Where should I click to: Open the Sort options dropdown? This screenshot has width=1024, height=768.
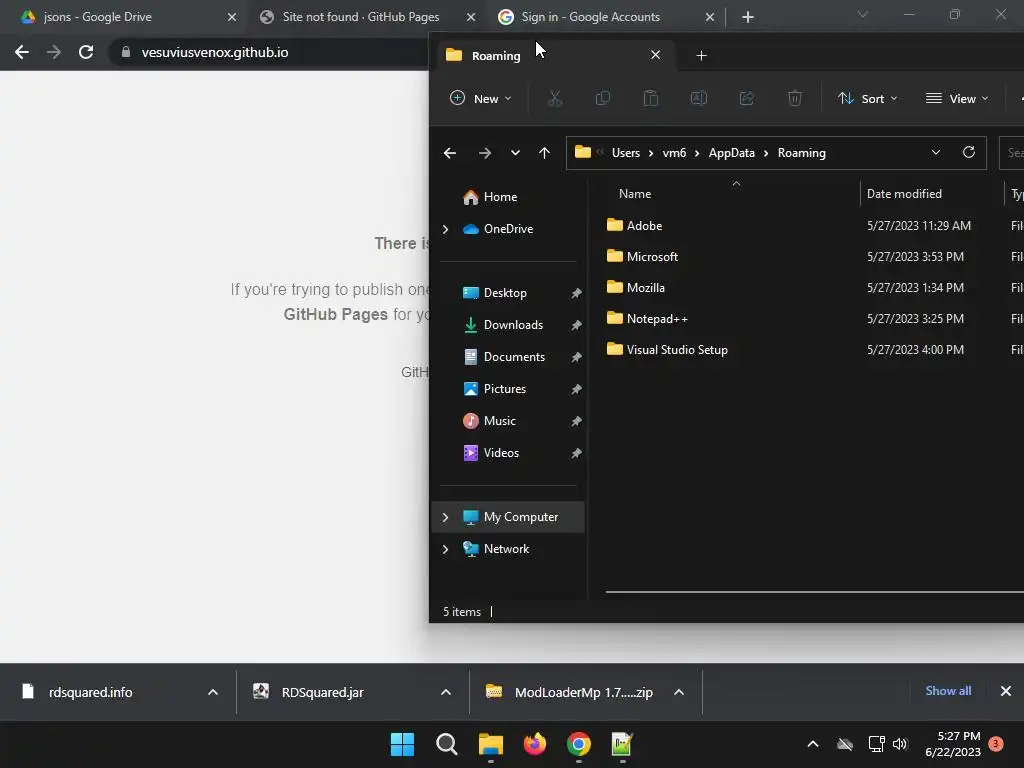point(868,99)
